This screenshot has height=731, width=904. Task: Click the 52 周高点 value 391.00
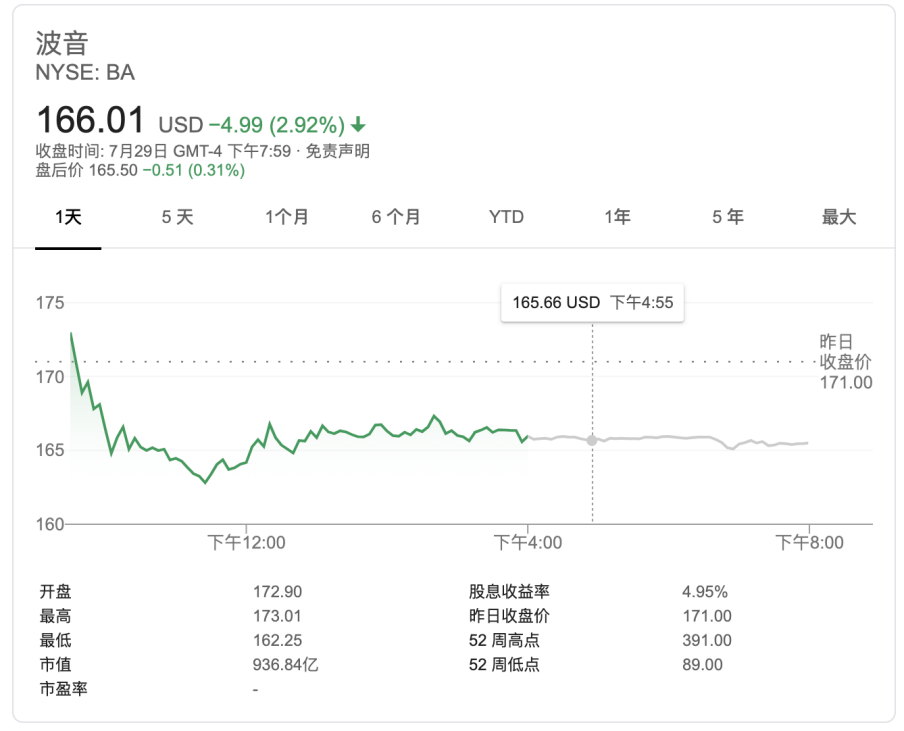point(706,640)
